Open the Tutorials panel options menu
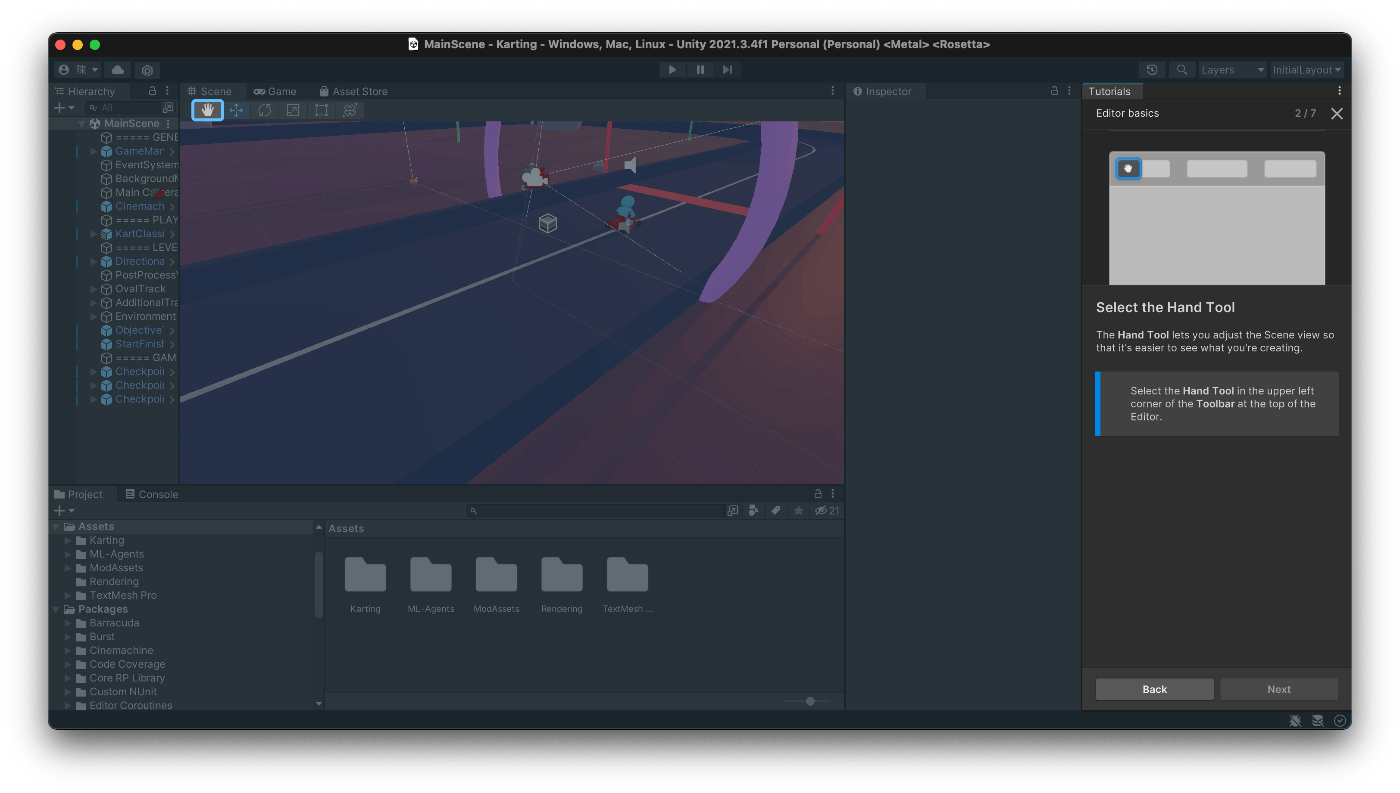This screenshot has height=793, width=1400. tap(1340, 91)
